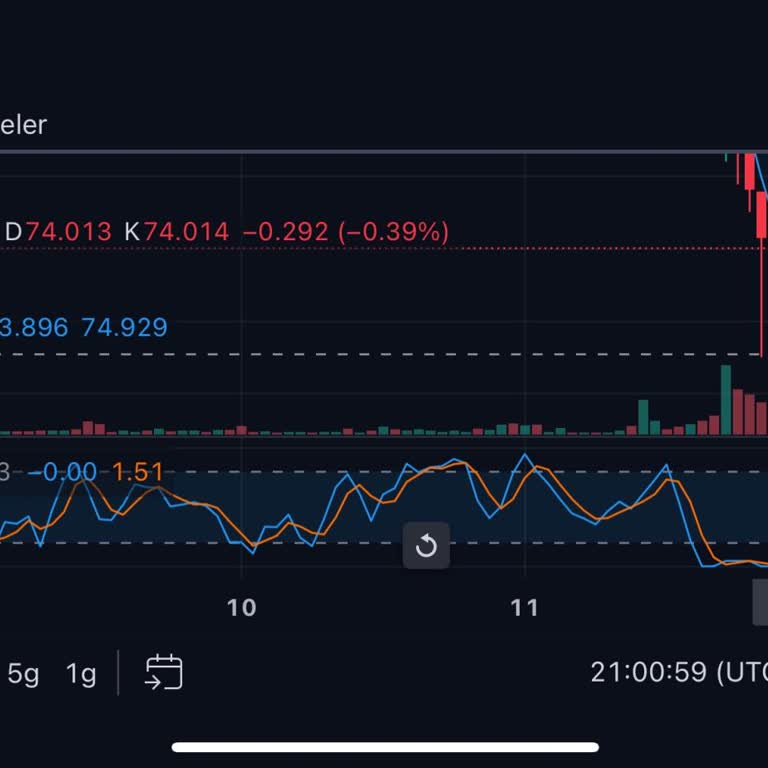The width and height of the screenshot is (768, 768).
Task: Tap the red dotted current price line
Action: tap(600, 246)
